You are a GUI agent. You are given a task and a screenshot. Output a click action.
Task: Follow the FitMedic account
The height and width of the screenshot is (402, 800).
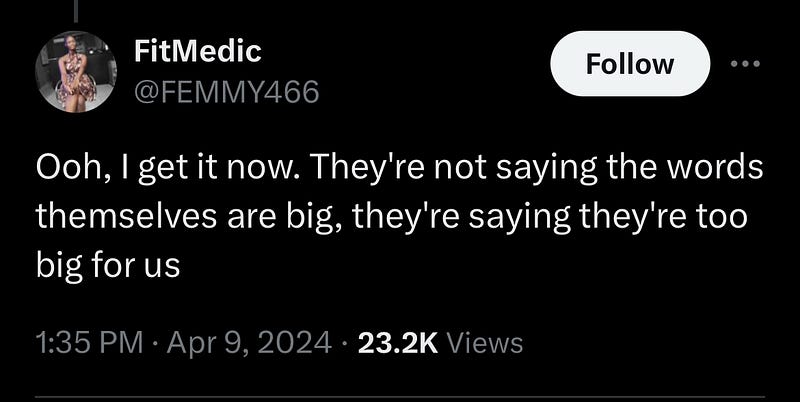(630, 64)
